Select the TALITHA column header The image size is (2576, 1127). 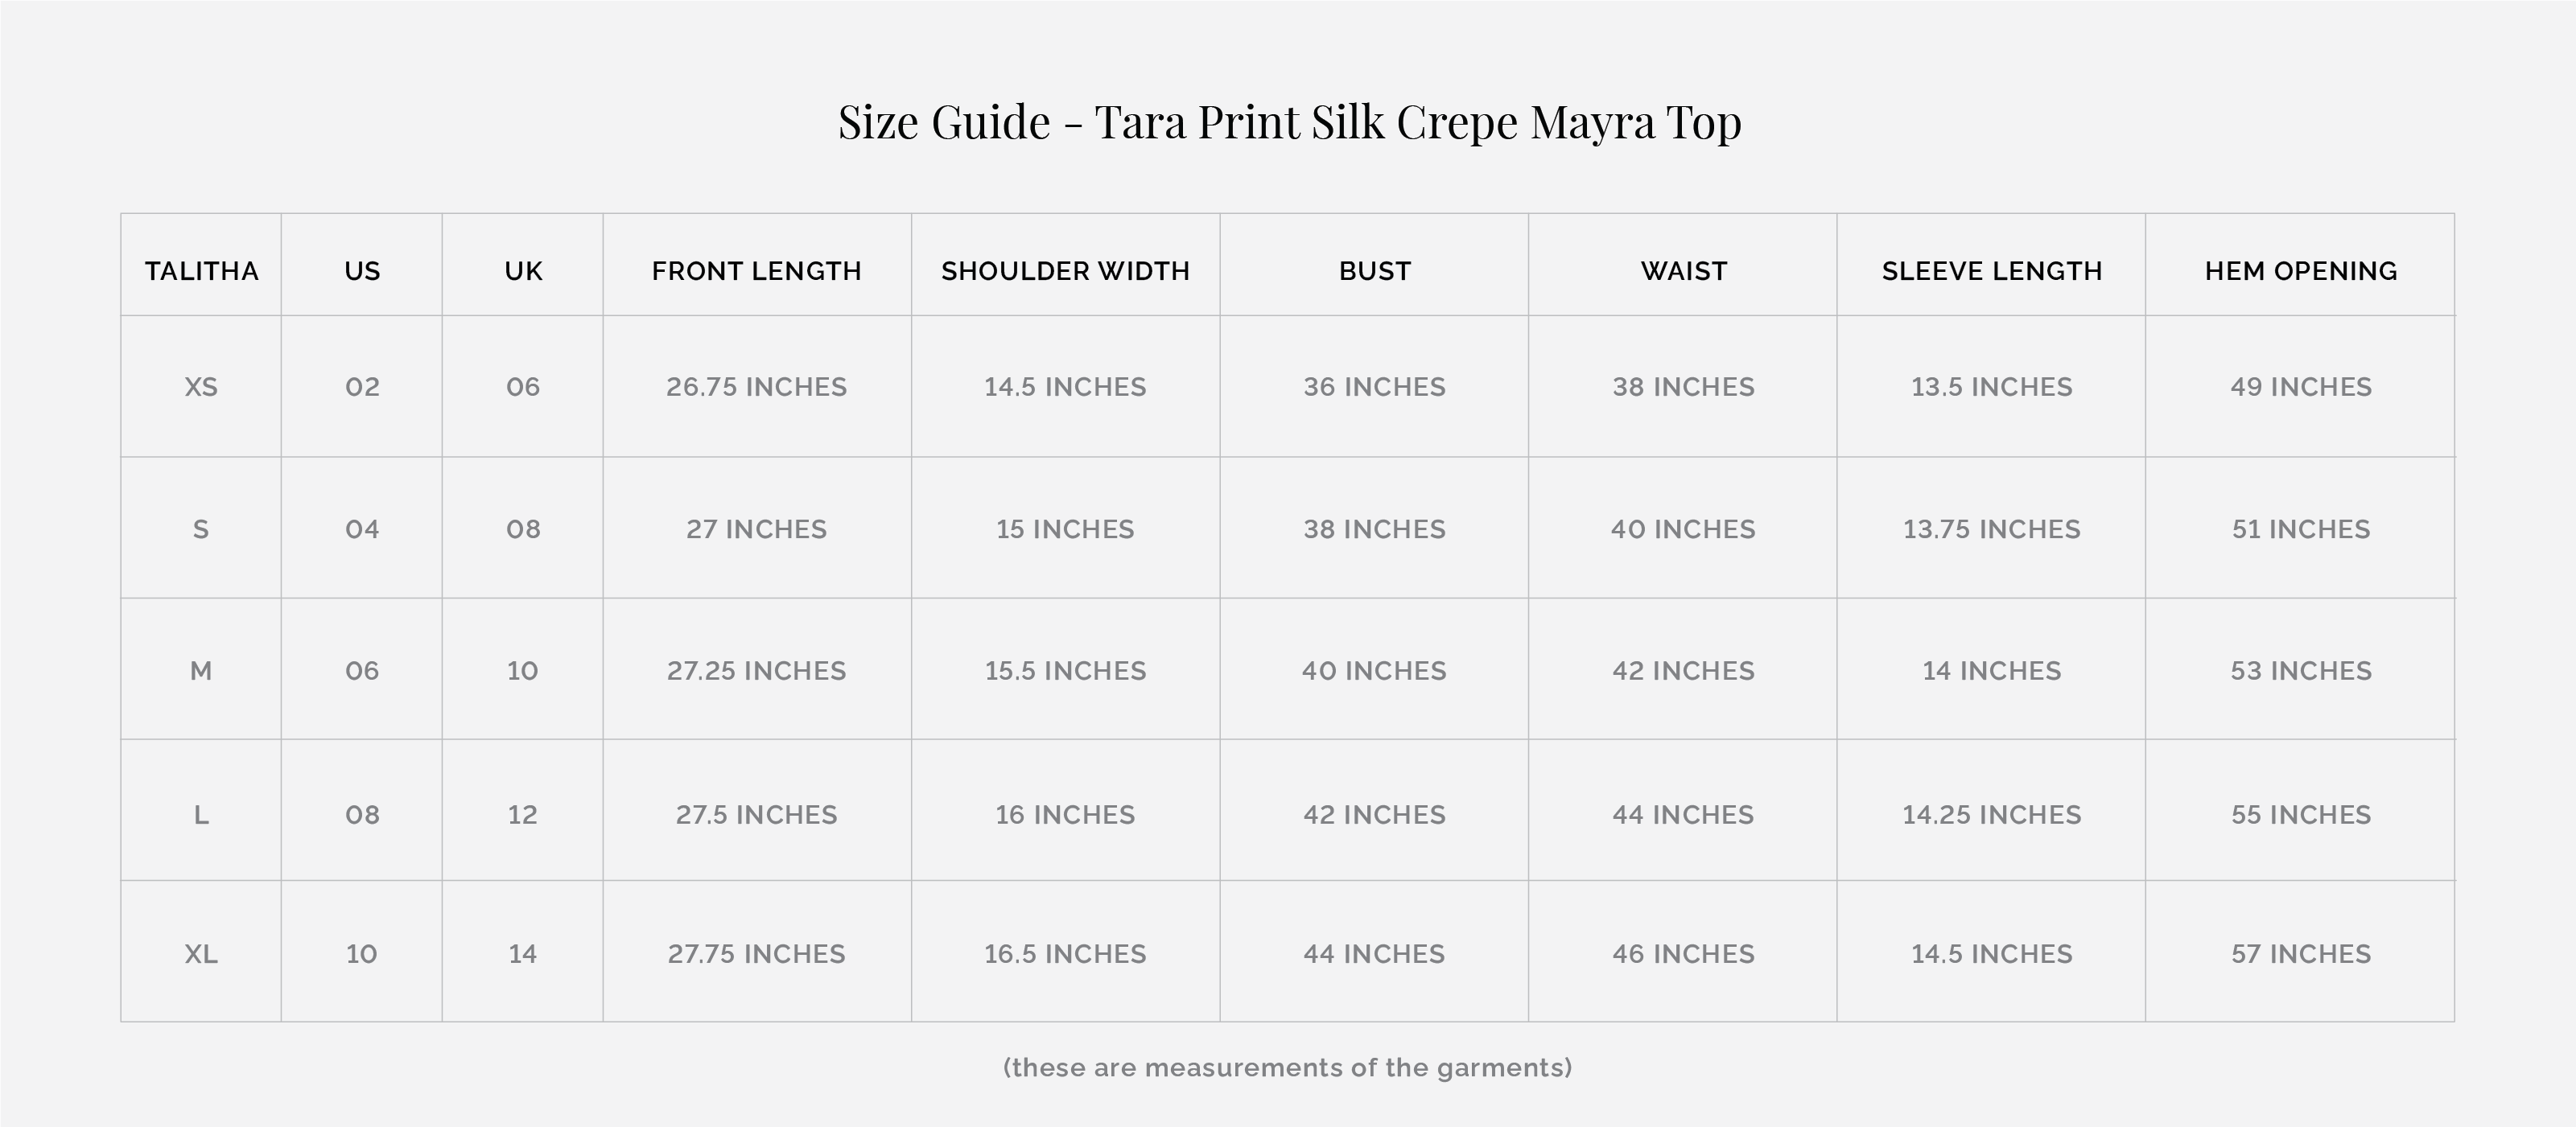point(201,271)
